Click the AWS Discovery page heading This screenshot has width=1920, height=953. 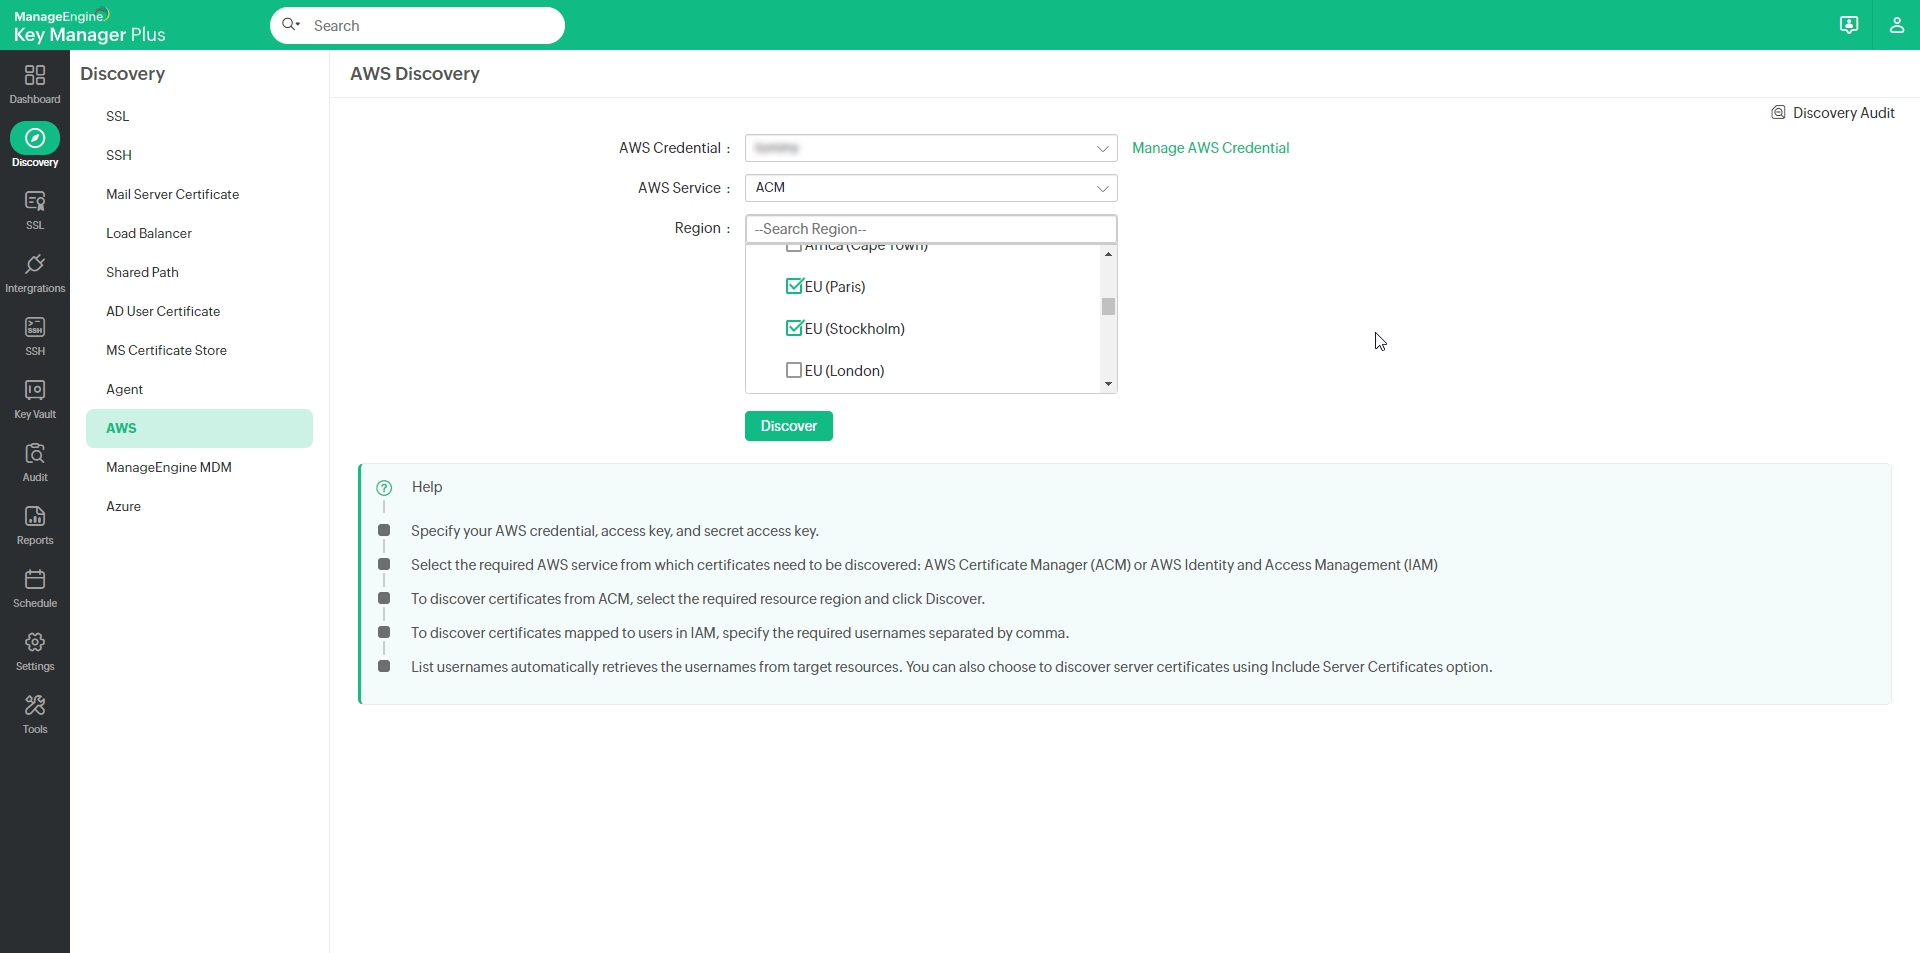[x=415, y=74]
